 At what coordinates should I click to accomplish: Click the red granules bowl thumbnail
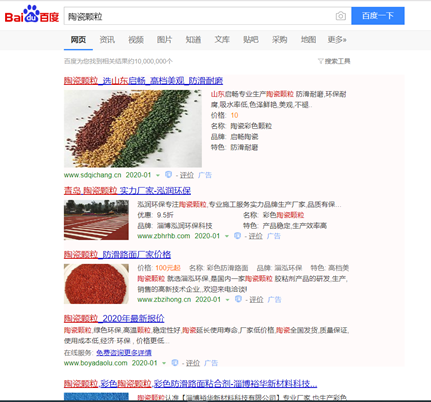pos(96,284)
